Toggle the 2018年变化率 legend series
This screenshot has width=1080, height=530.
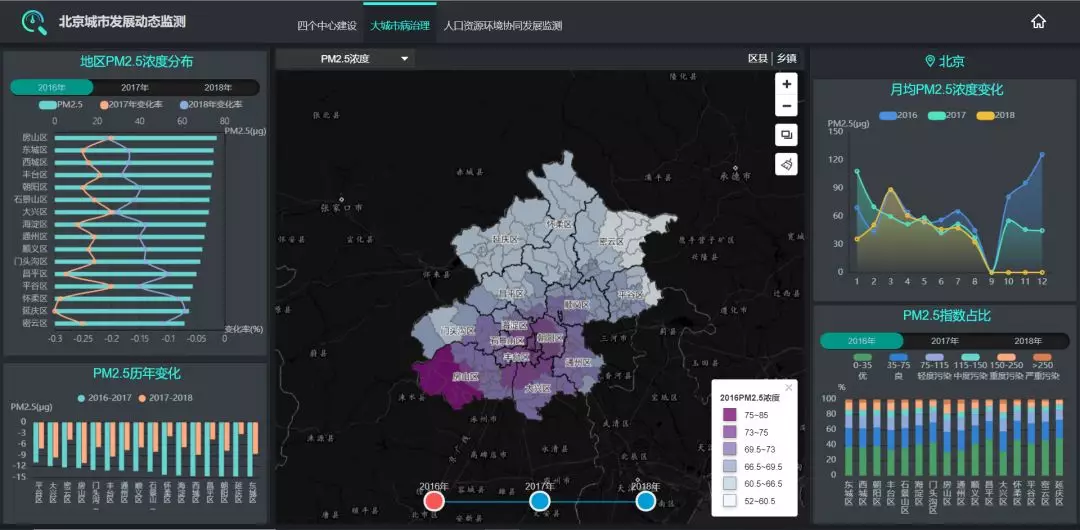pos(211,105)
